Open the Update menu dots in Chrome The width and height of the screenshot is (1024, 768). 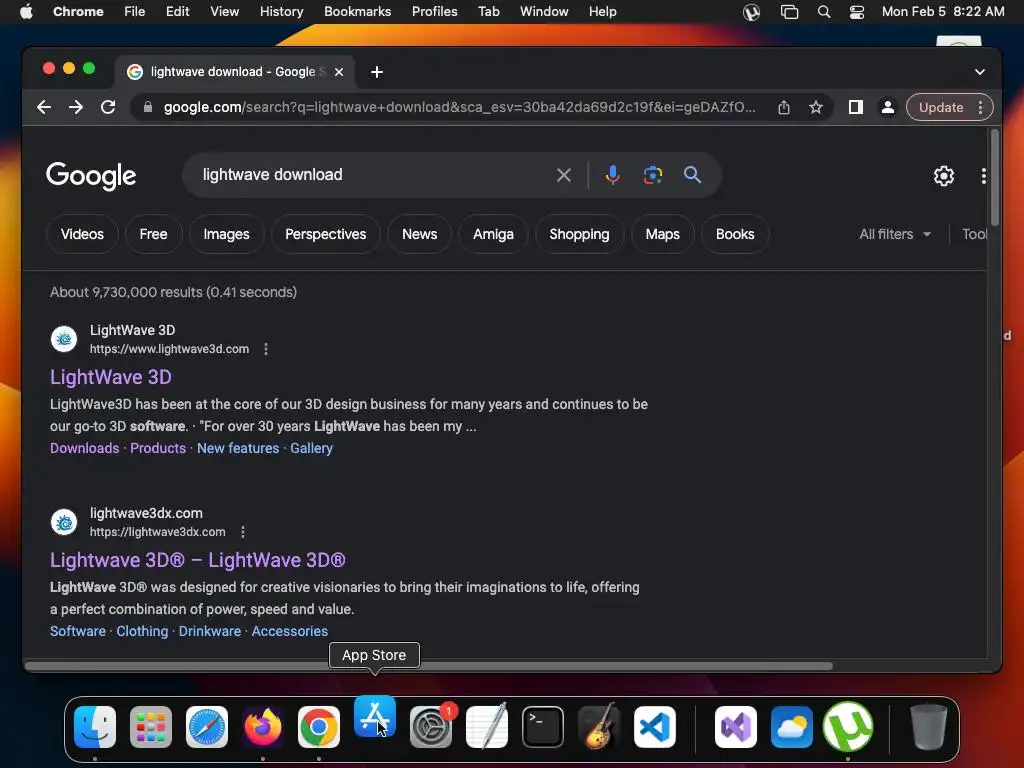click(980, 107)
